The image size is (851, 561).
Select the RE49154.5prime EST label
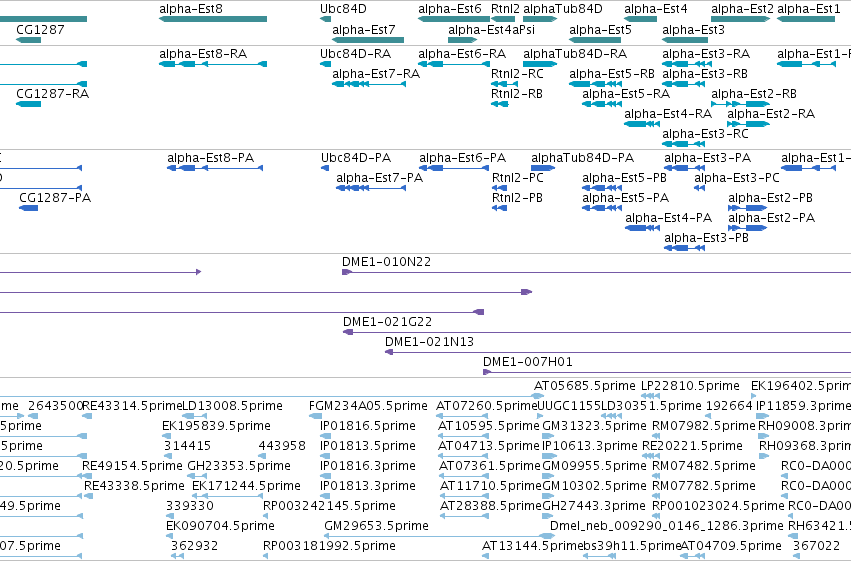[132, 466]
